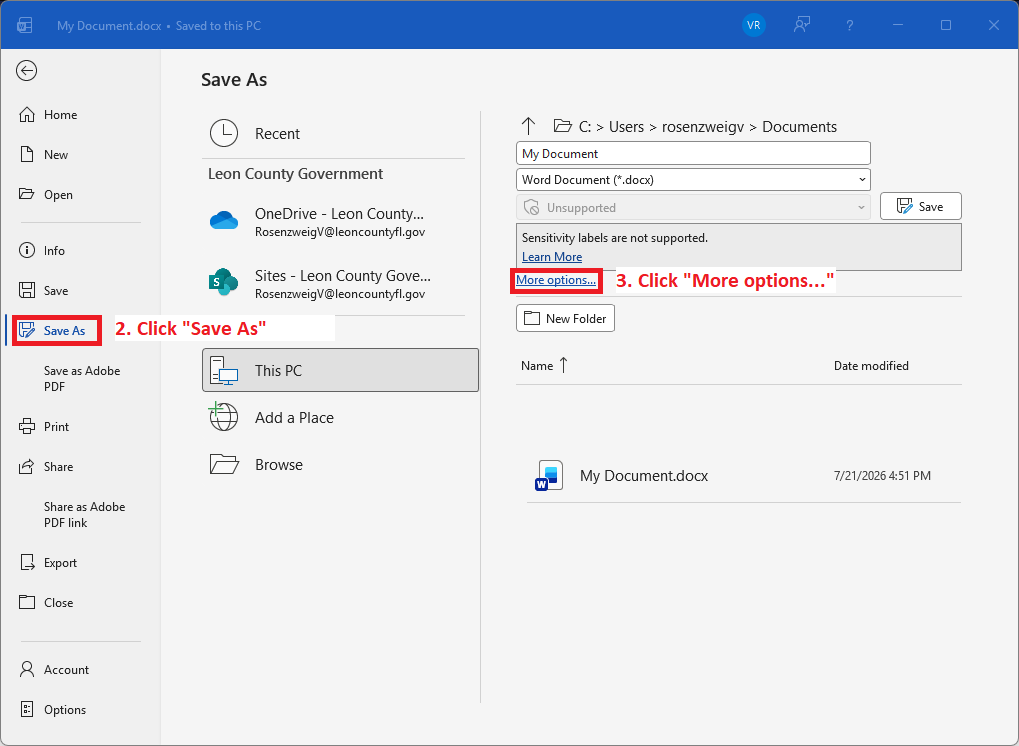Click rosenzweigv in the folder path

tap(703, 127)
